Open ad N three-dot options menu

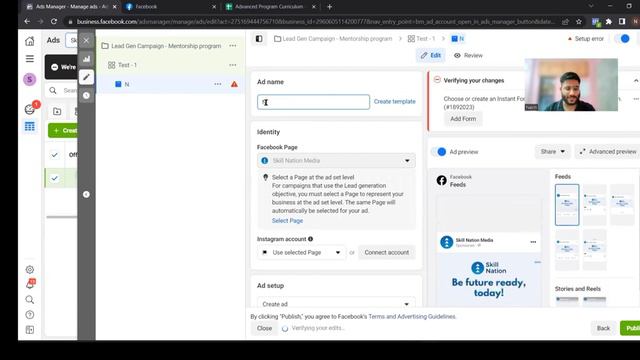point(218,84)
